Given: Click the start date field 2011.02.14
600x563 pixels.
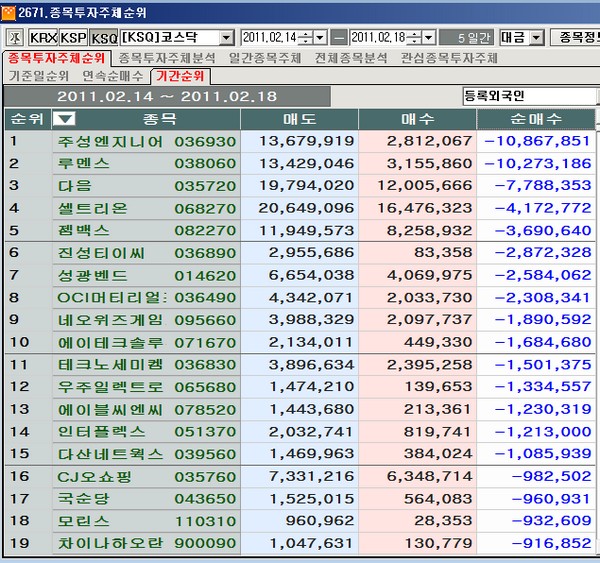Looking at the screenshot, I should [x=269, y=38].
